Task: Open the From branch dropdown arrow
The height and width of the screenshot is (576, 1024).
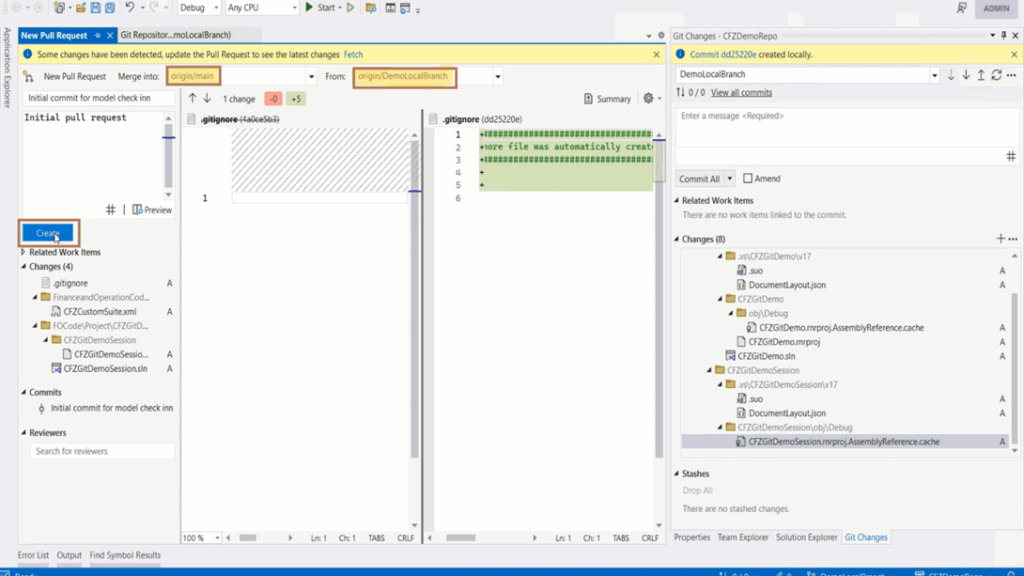Action: click(x=498, y=76)
